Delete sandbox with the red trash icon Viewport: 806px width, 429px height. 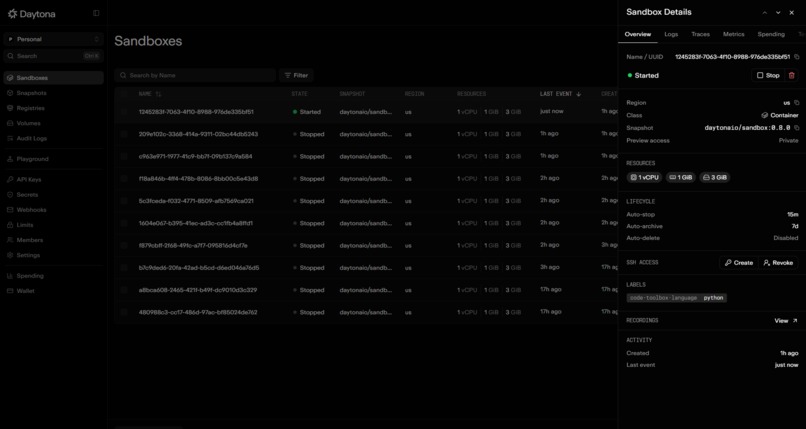pyautogui.click(x=792, y=76)
